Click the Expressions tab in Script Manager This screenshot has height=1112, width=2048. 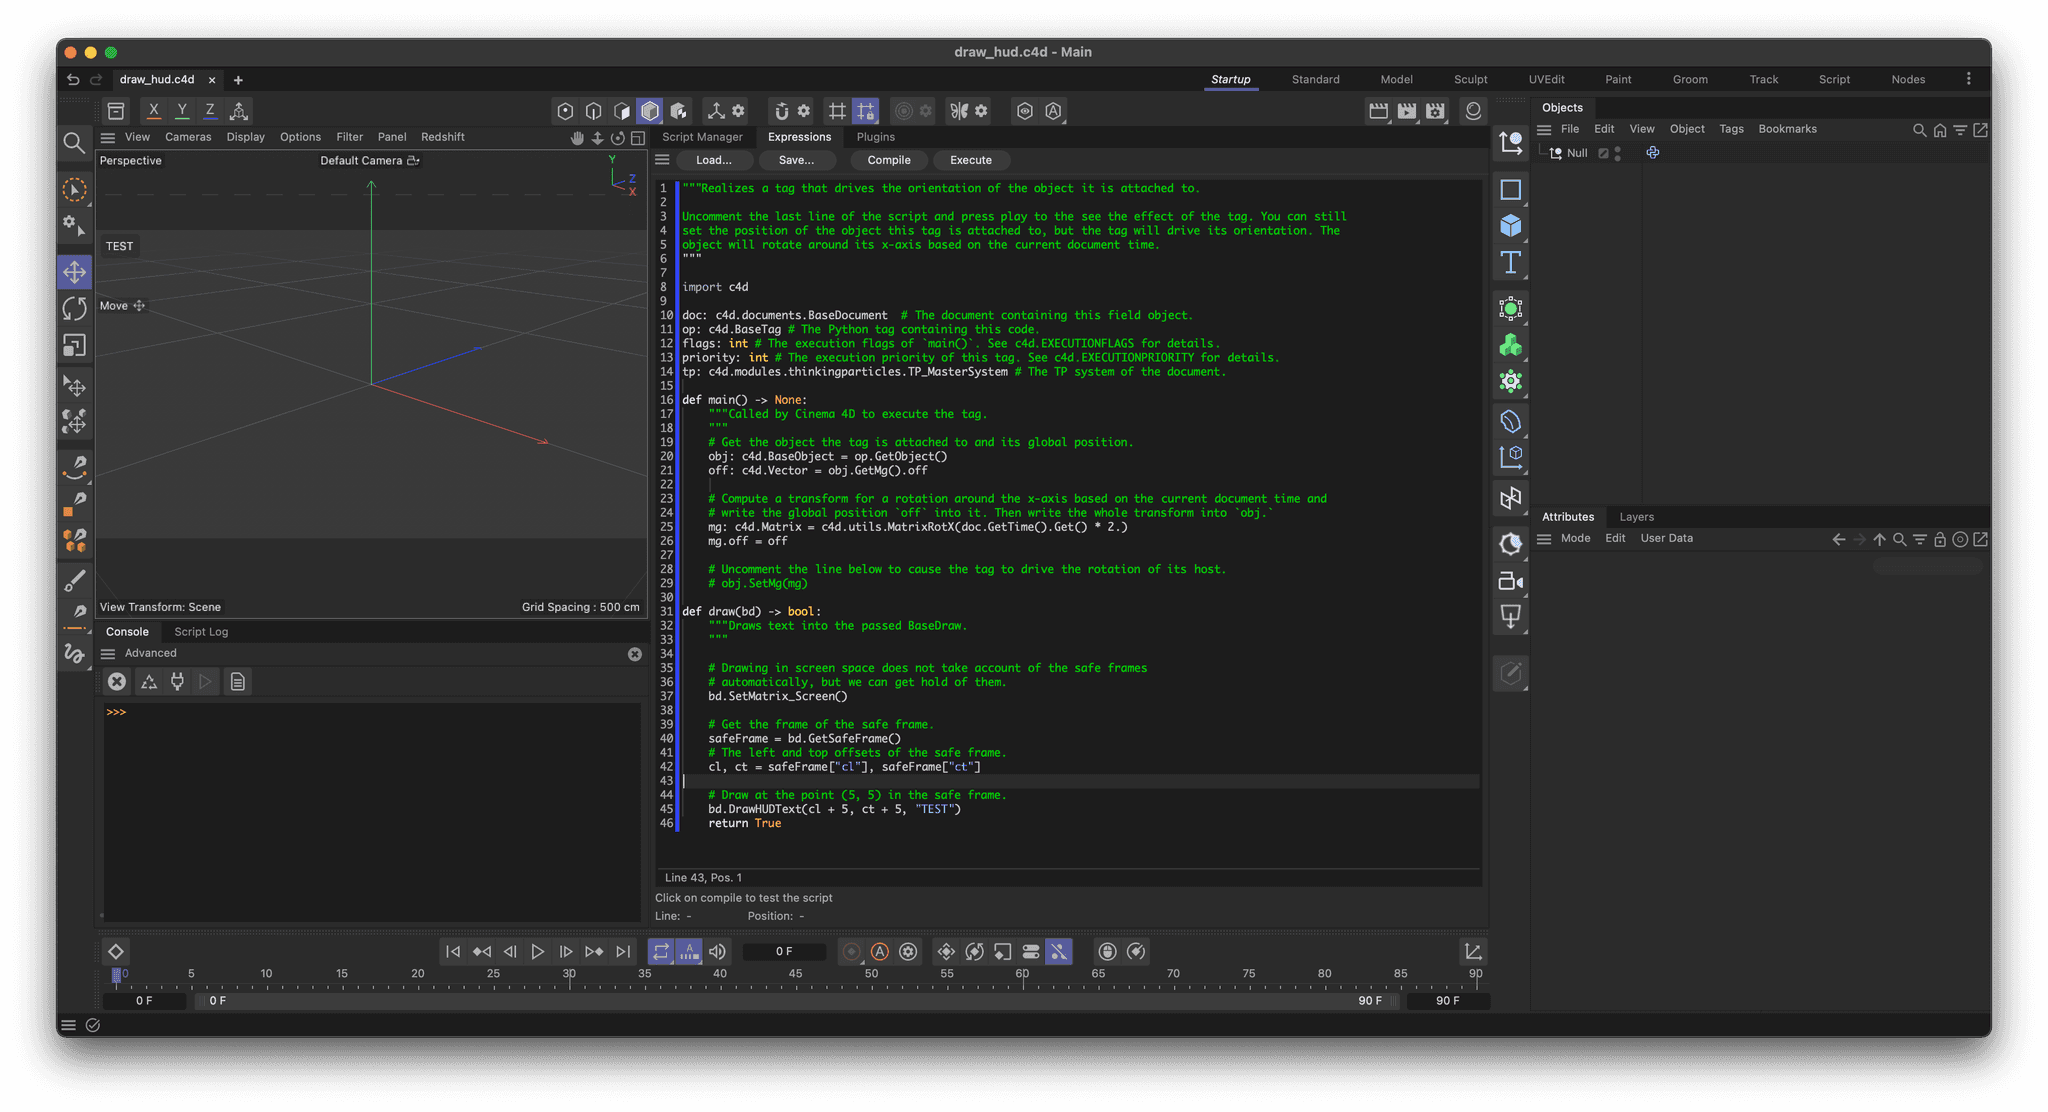coord(798,136)
